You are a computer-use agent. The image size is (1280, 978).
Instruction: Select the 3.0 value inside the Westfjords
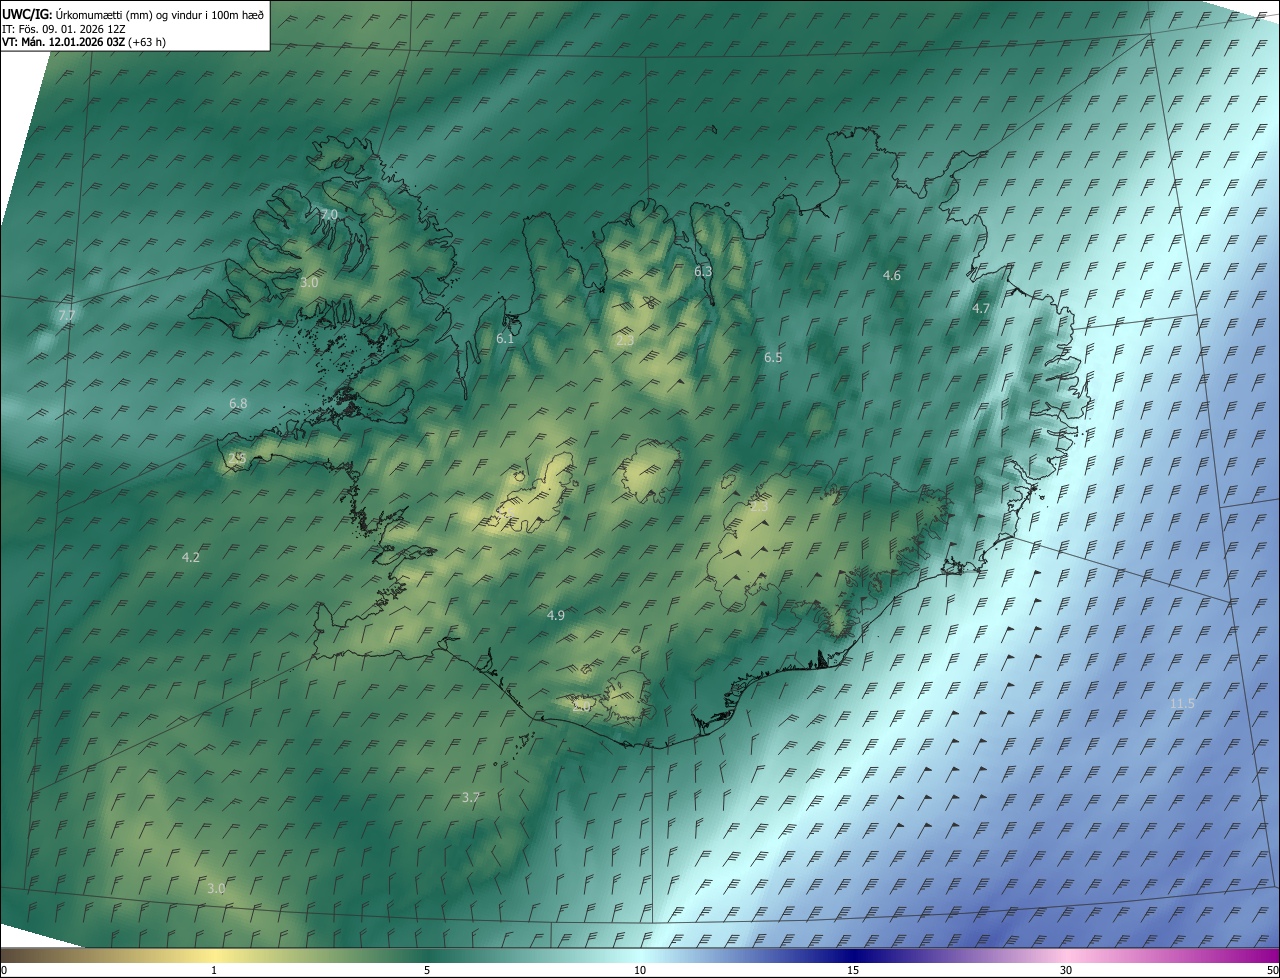click(309, 283)
